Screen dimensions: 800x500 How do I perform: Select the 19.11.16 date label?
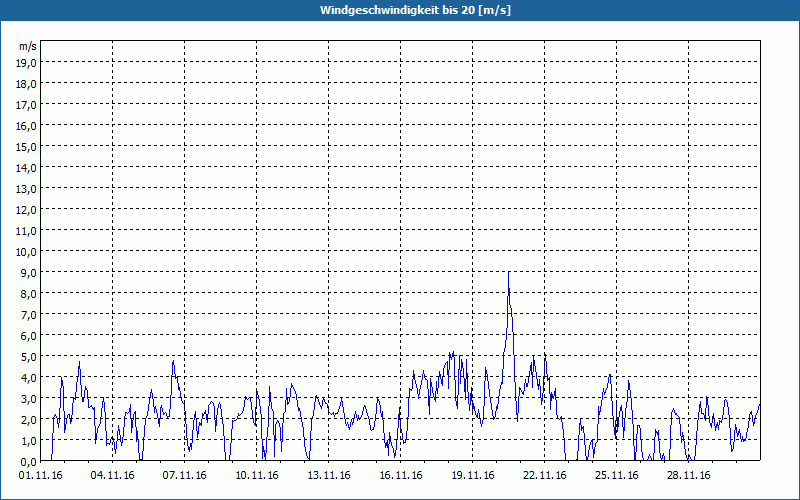(473, 476)
